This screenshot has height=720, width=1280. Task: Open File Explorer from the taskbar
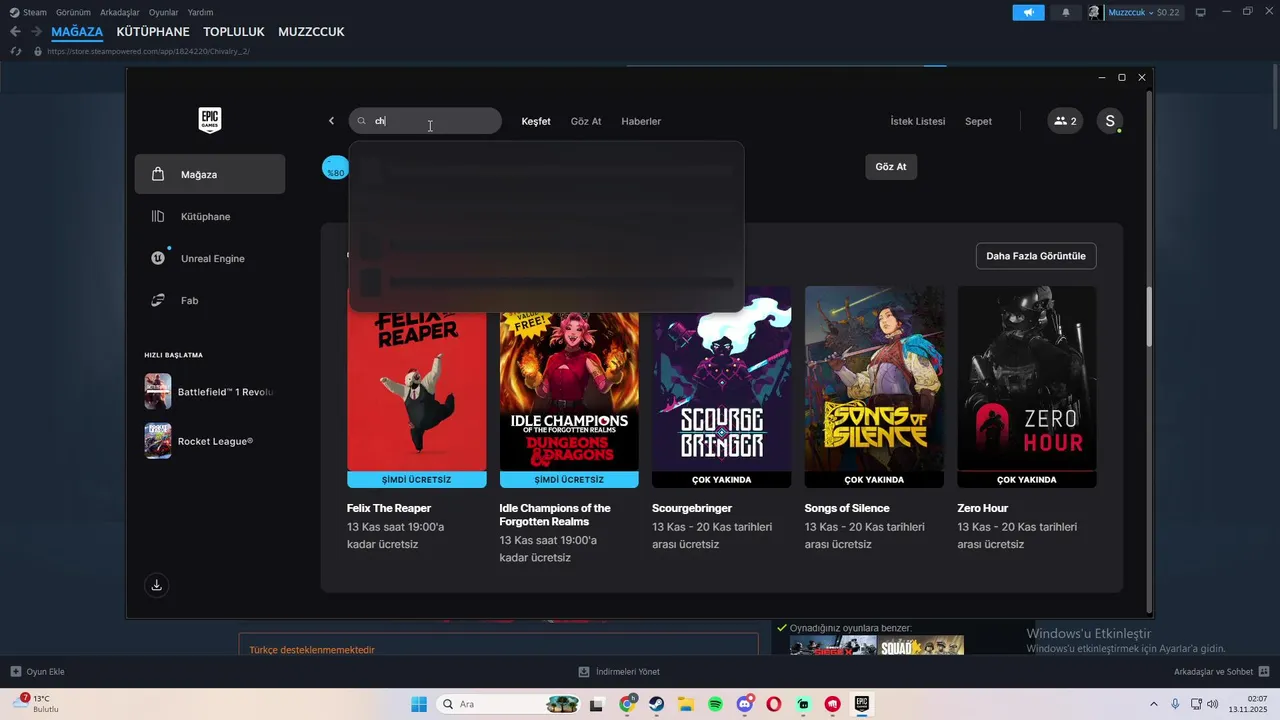(x=686, y=704)
